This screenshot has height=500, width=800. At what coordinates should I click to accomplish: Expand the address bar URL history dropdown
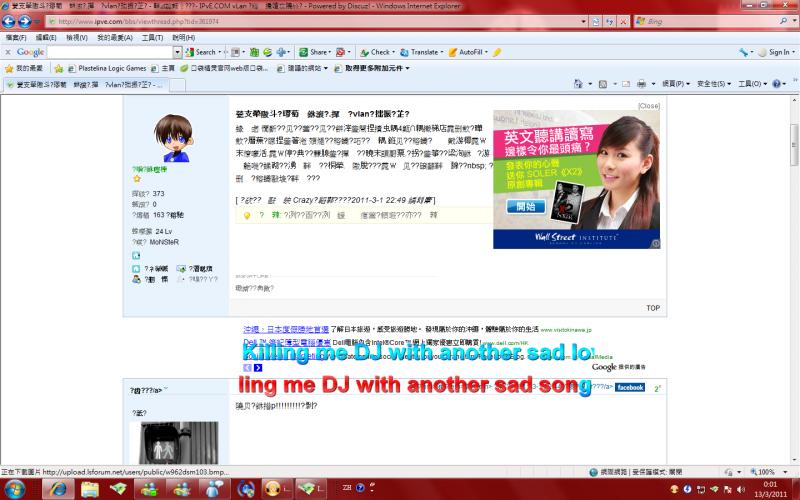click(584, 21)
